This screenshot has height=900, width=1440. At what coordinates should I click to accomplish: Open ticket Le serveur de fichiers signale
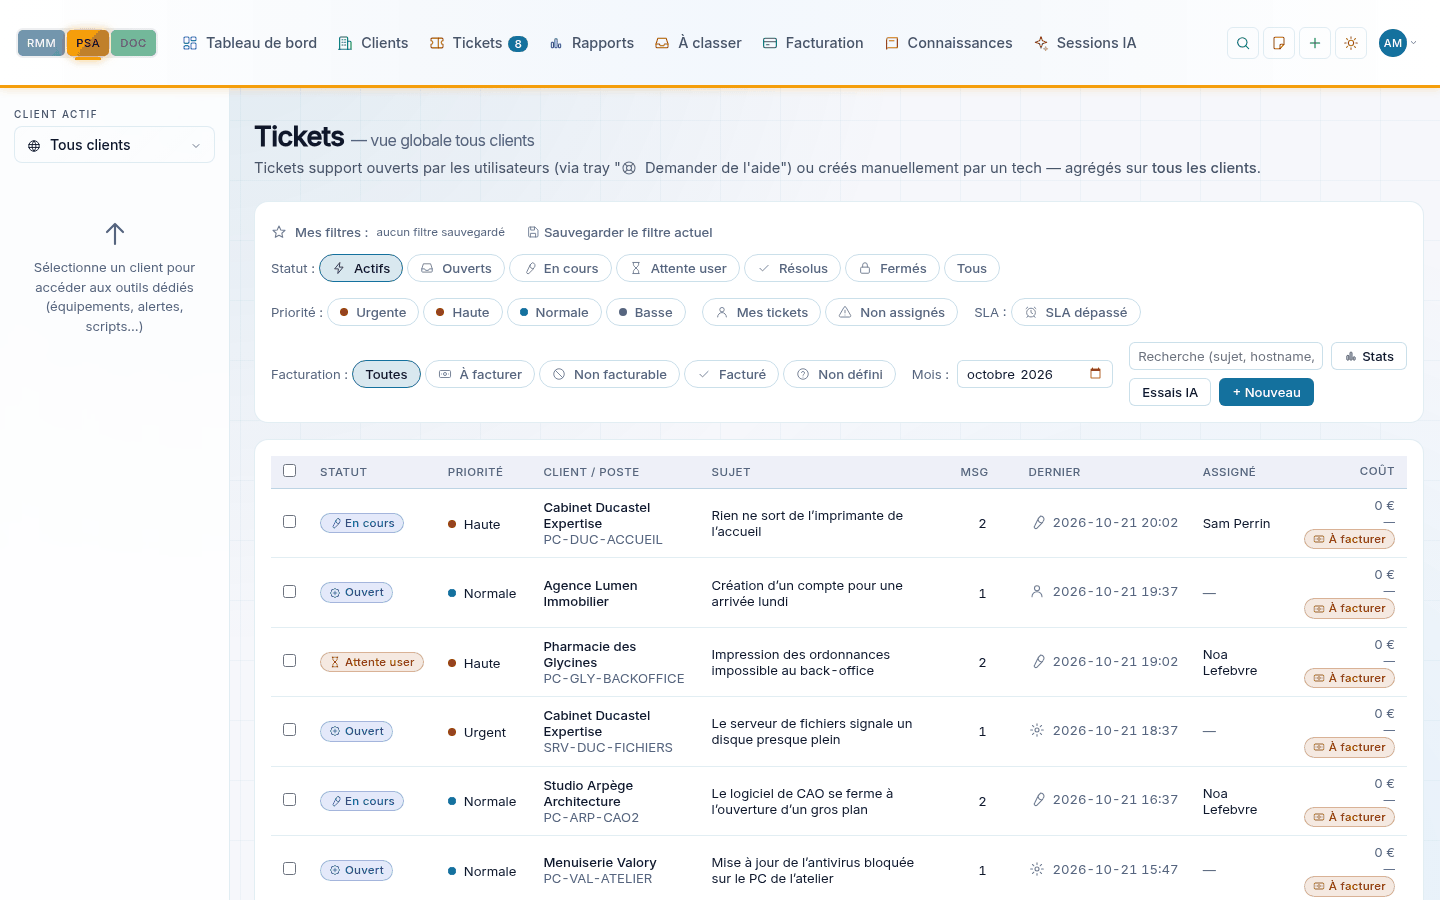point(811,731)
